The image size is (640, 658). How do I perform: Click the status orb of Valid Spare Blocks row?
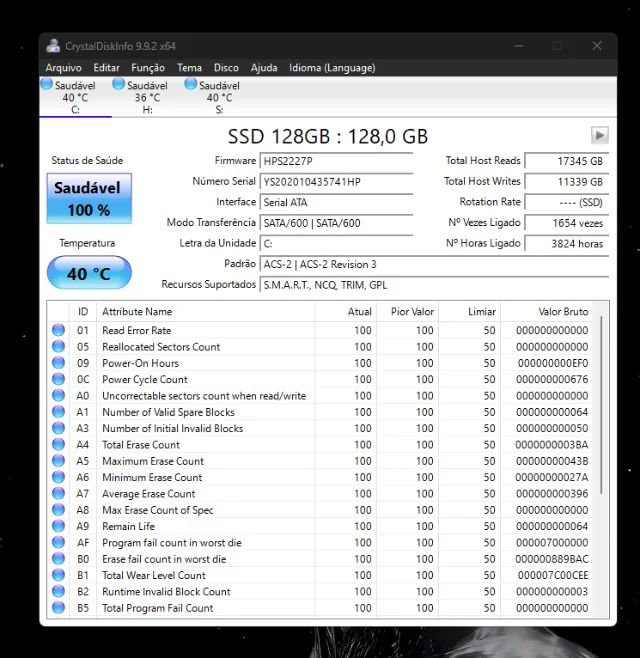click(58, 412)
